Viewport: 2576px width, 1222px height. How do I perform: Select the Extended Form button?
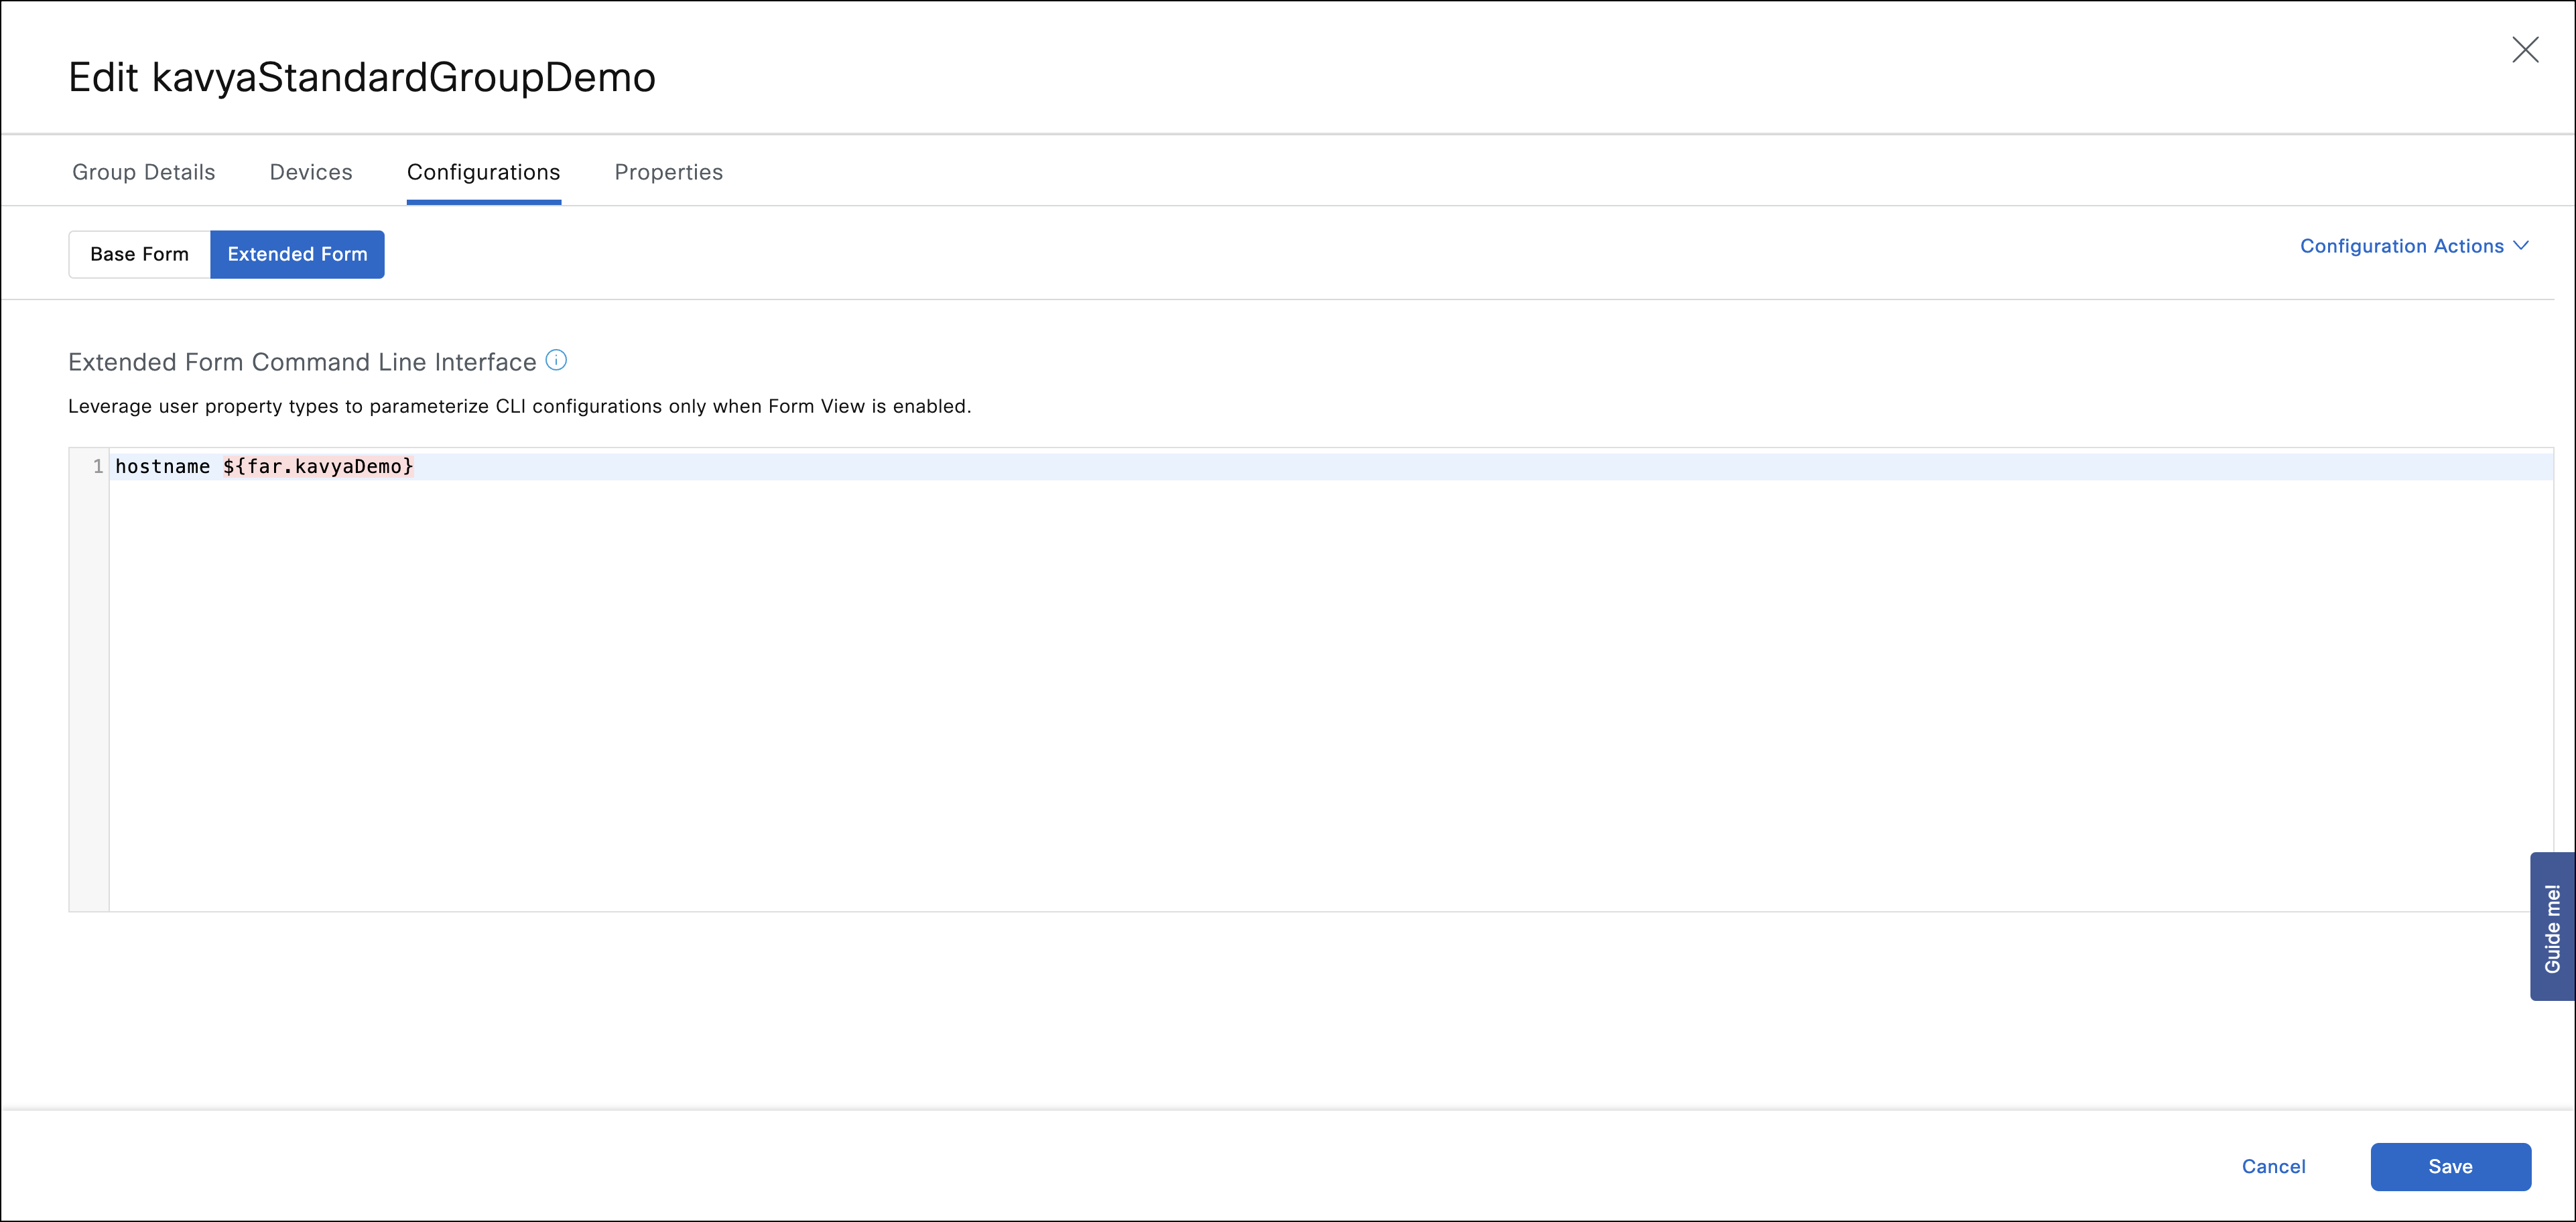coord(297,254)
